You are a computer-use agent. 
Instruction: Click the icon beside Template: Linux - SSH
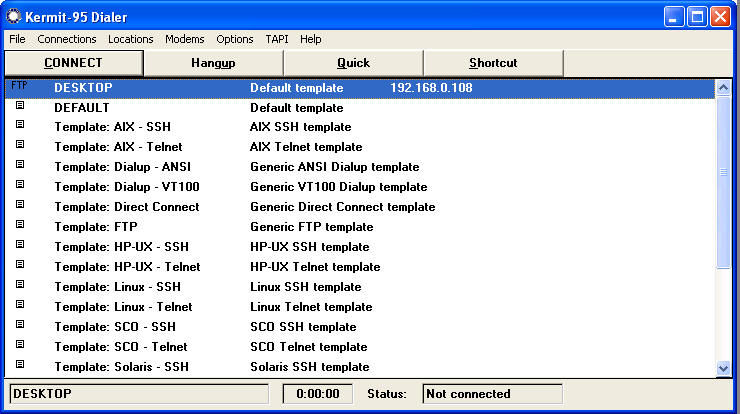click(x=19, y=286)
